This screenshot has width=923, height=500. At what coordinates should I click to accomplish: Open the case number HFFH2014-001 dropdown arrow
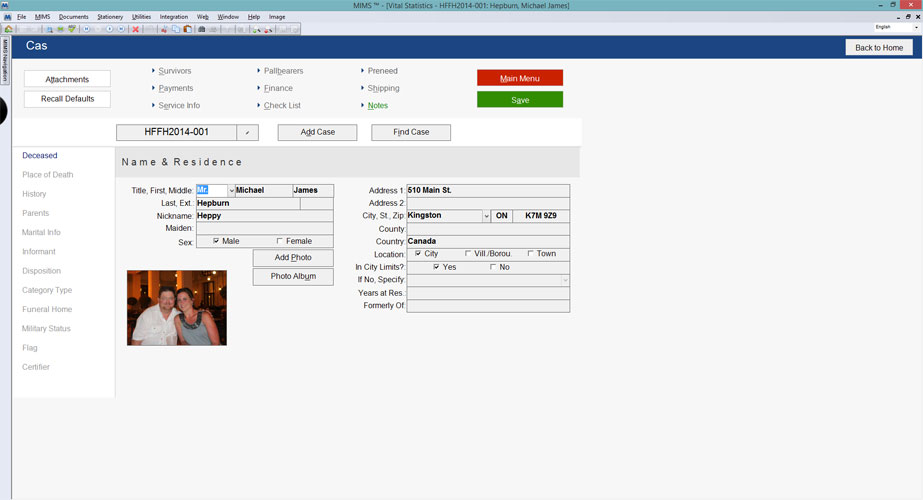[247, 133]
